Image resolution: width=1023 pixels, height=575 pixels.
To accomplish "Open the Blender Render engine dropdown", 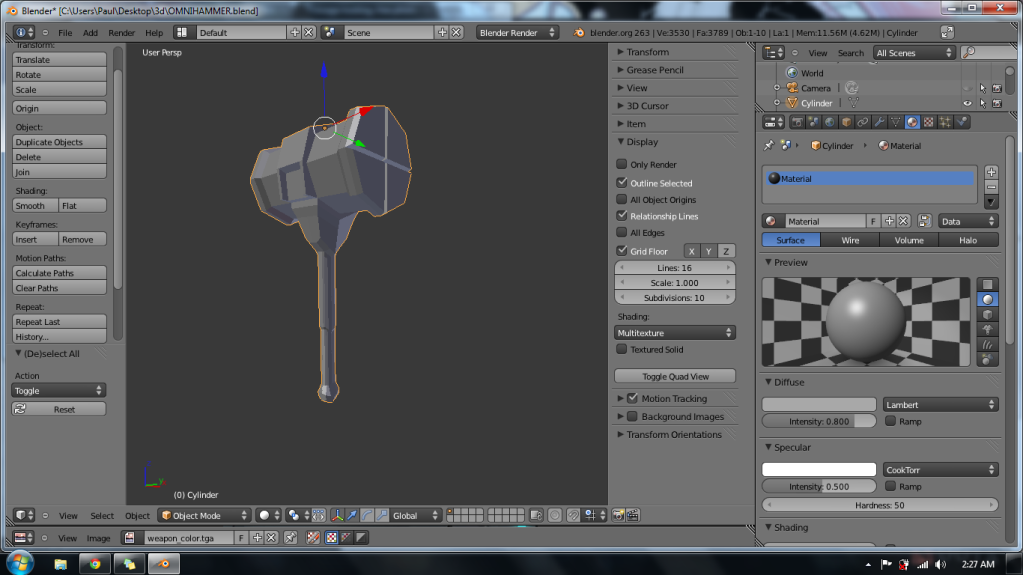I will (x=517, y=33).
